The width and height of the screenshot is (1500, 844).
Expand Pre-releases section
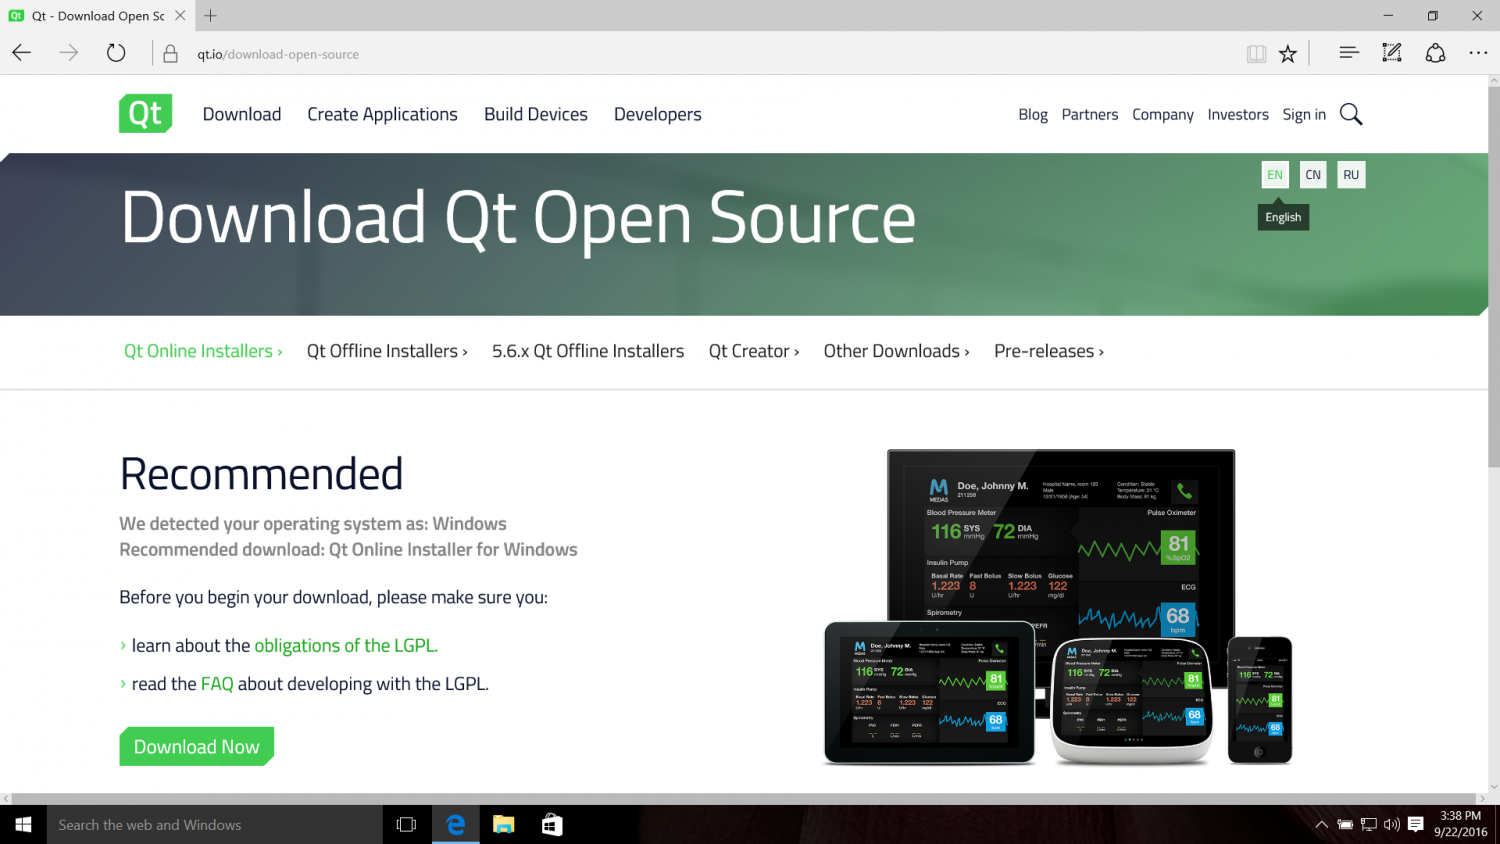[1048, 351]
